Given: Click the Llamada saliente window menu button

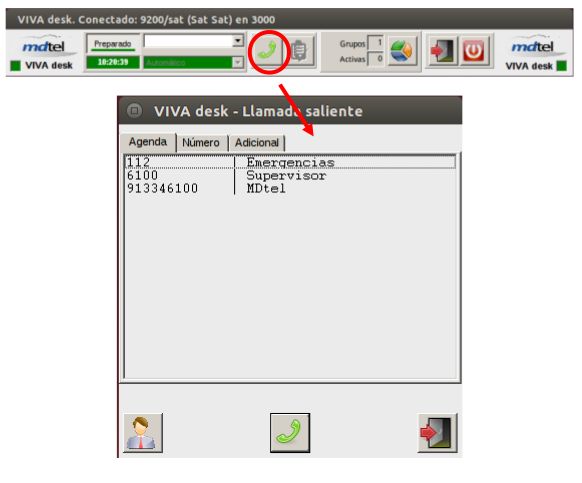Looking at the screenshot, I should [134, 111].
